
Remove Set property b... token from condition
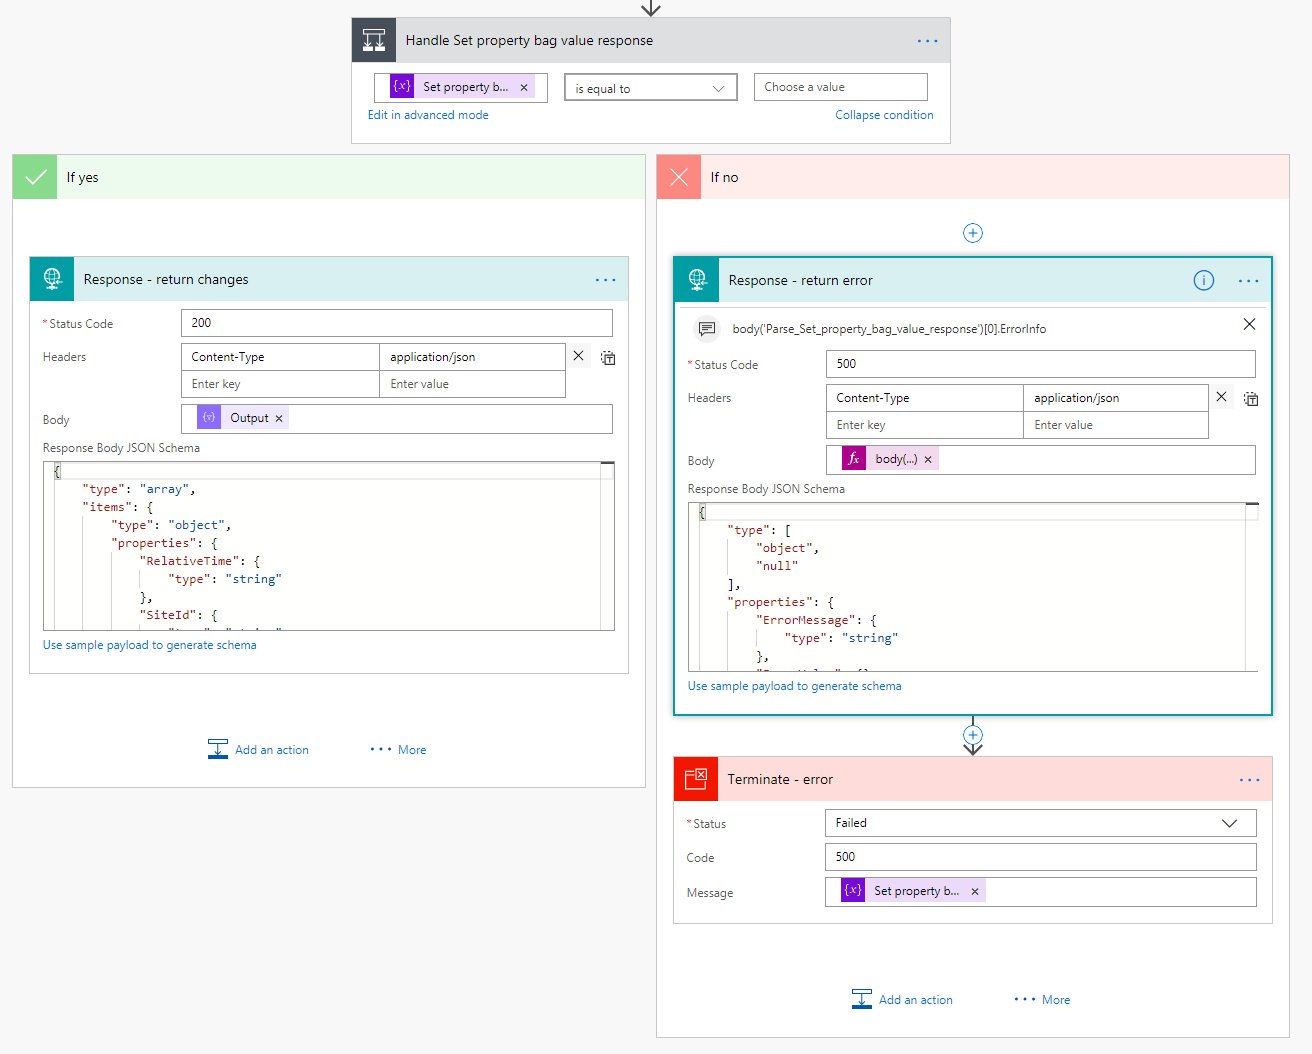[524, 87]
